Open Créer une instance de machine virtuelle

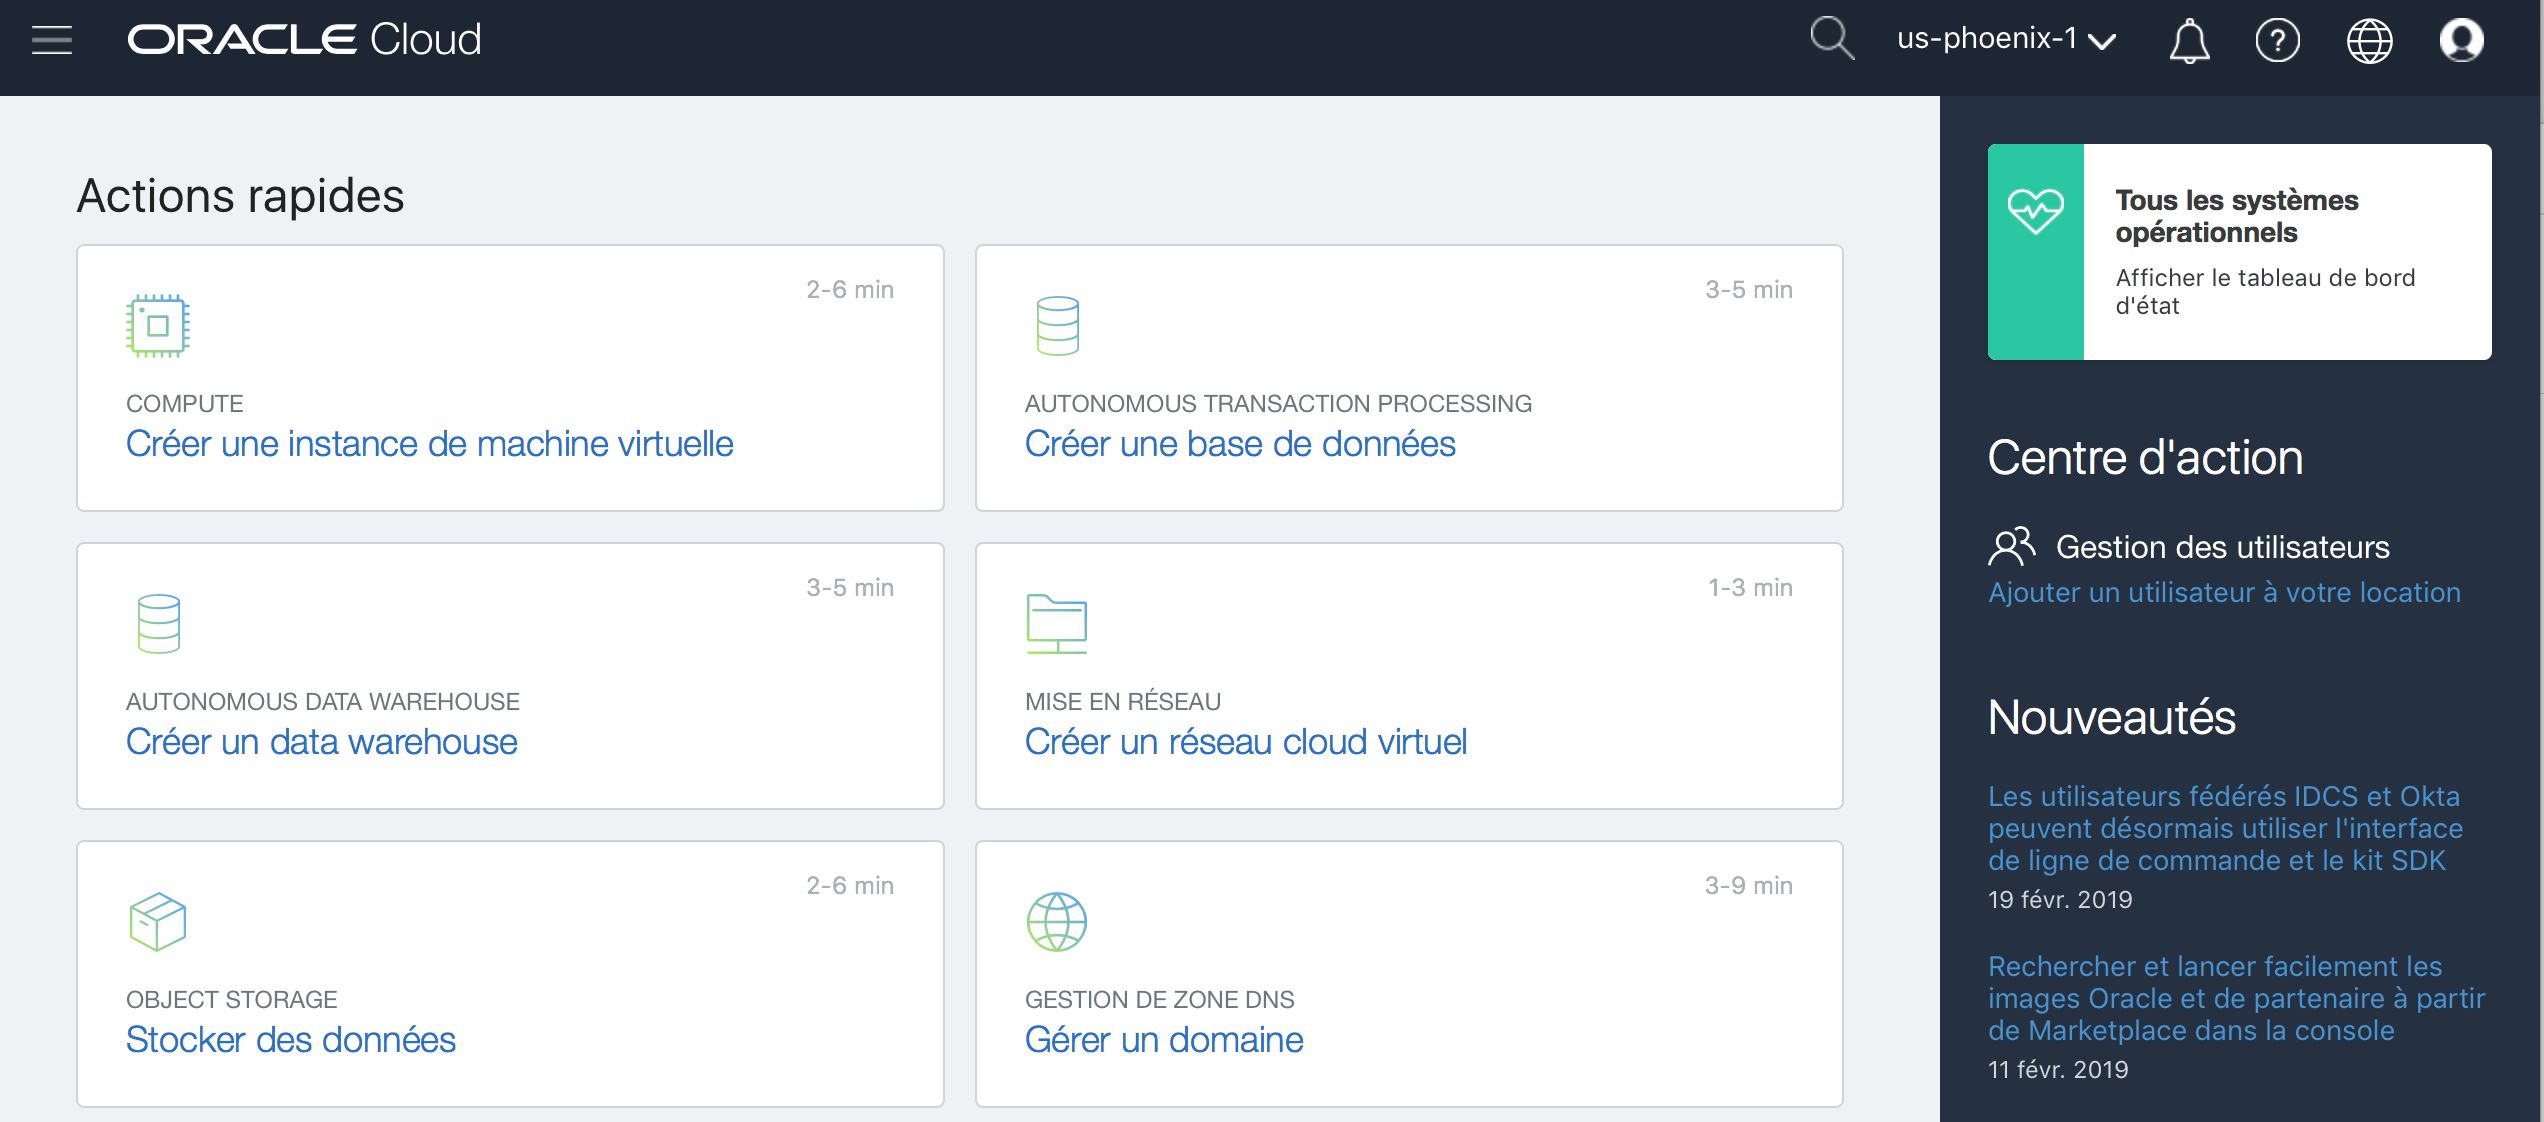(429, 444)
